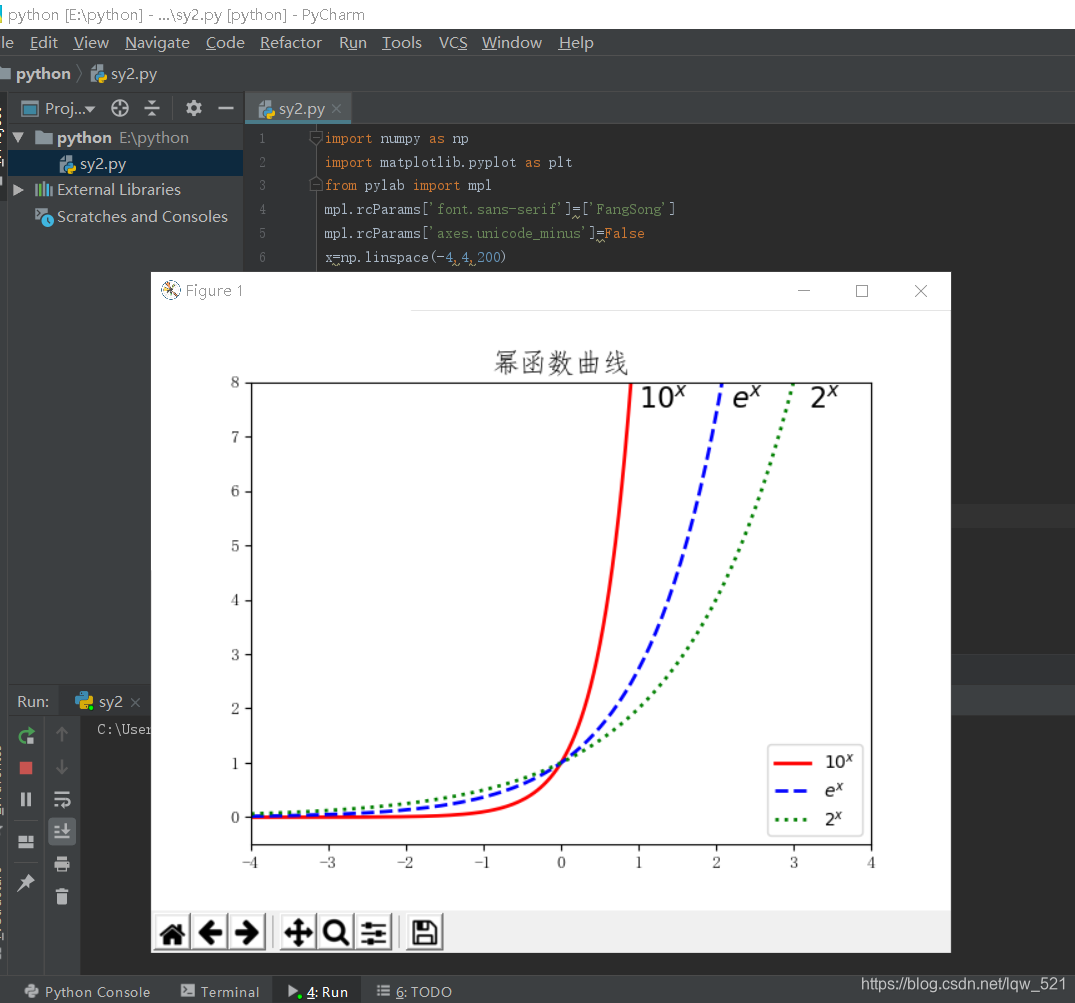Open Project panel settings gear
Viewport: 1075px width, 1003px height.
pos(194,108)
